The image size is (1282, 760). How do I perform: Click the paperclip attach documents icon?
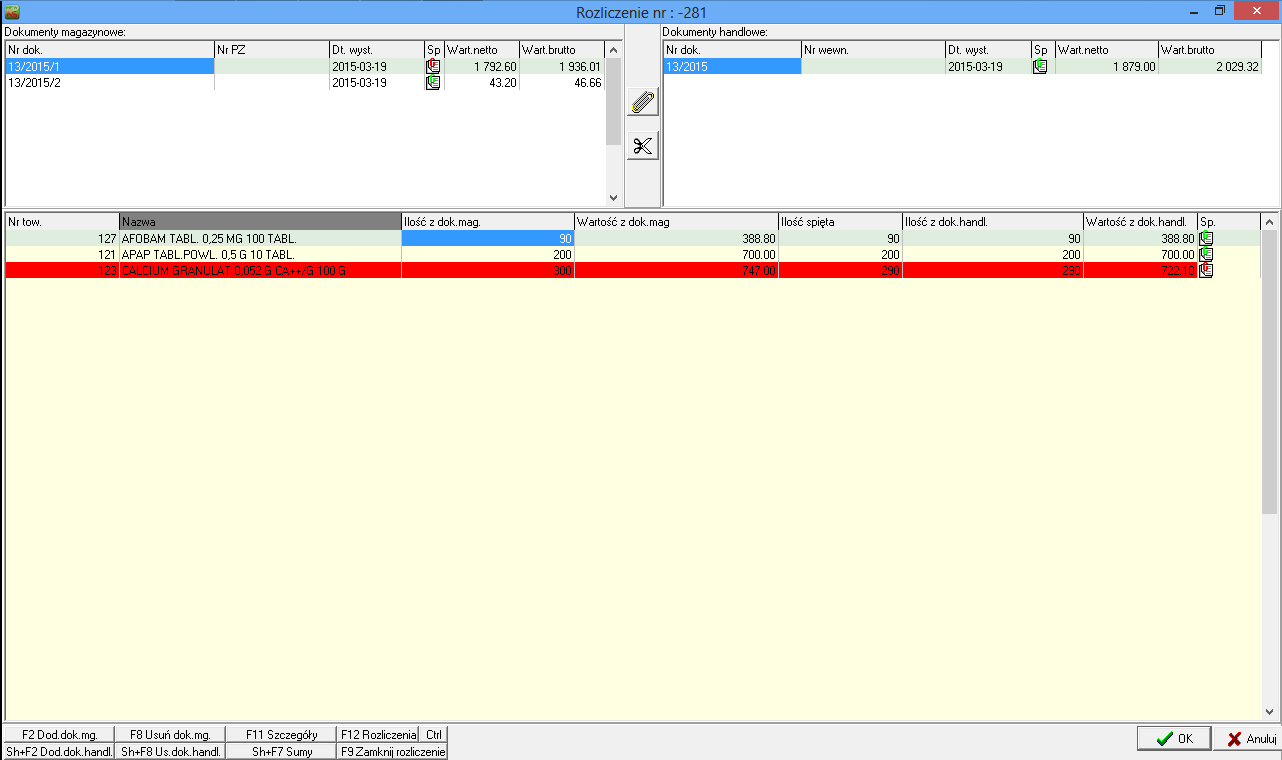(642, 102)
